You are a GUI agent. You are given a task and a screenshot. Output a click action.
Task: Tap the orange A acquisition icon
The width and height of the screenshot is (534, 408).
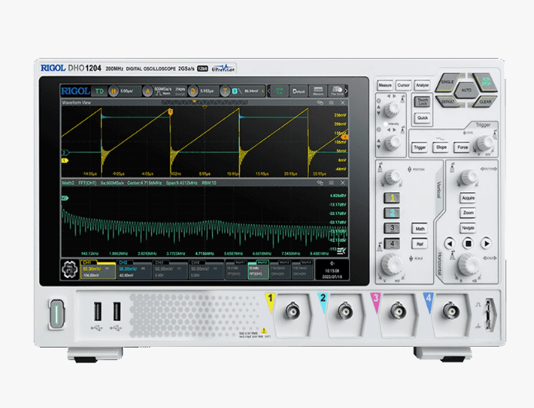point(148,91)
